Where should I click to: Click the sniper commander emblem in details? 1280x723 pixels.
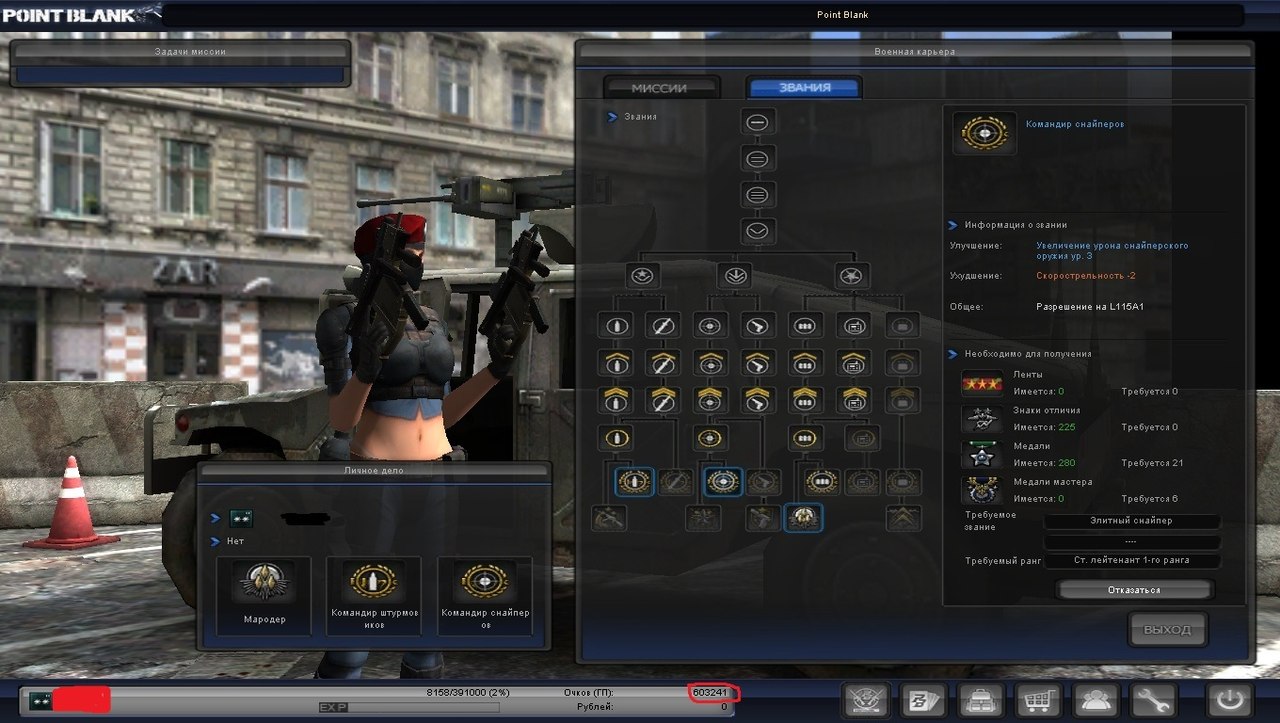coord(984,133)
